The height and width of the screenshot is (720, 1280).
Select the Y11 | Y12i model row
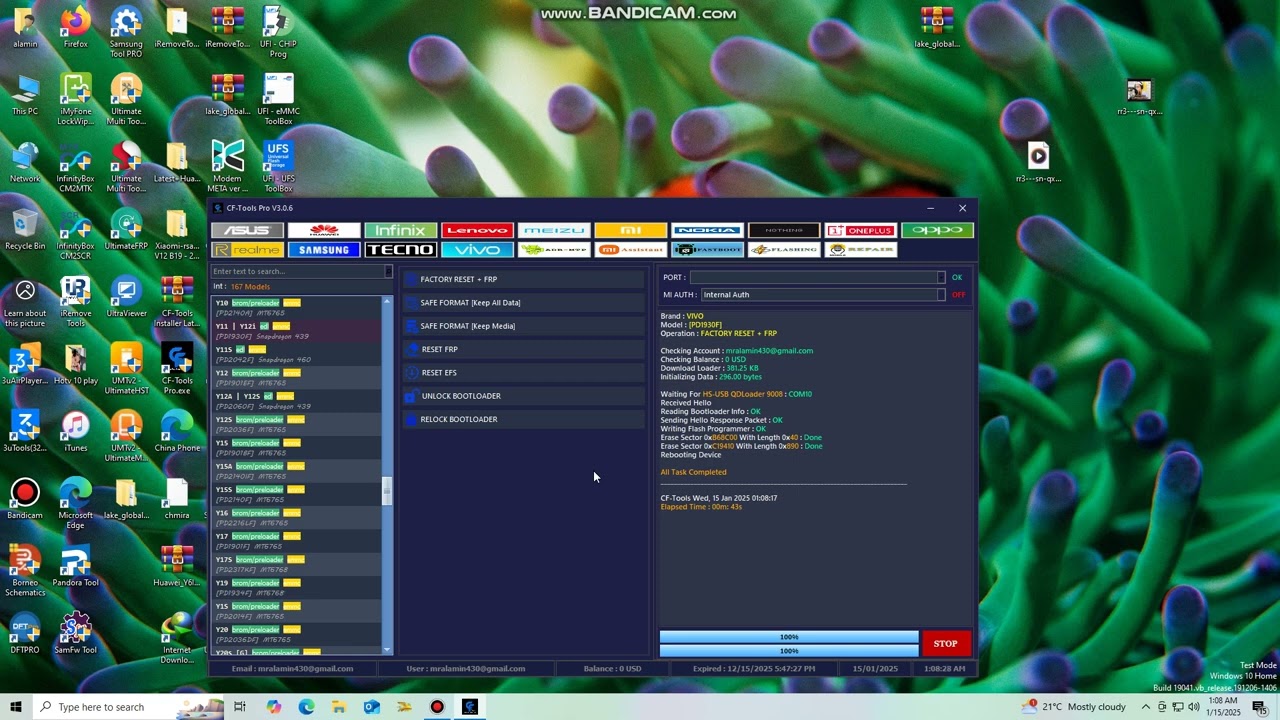[x=297, y=331]
